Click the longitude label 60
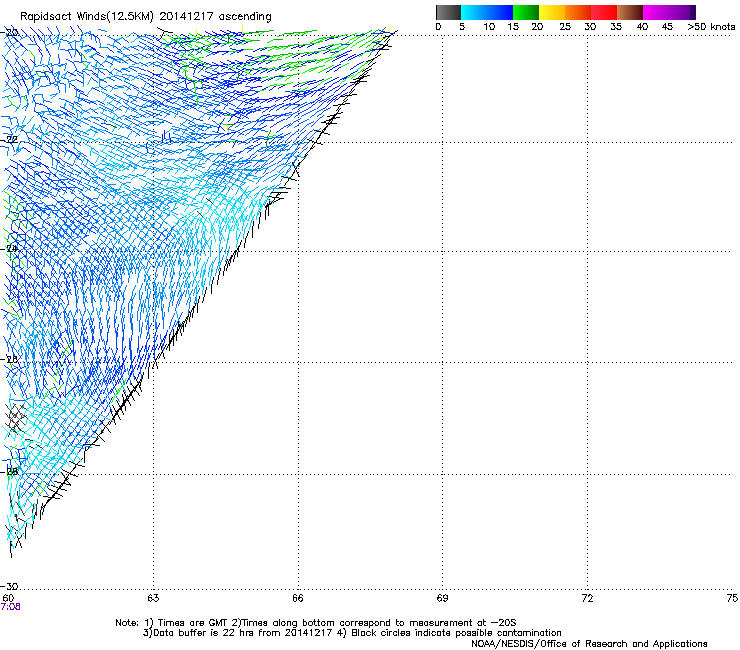The width and height of the screenshot is (740, 650). (8, 598)
